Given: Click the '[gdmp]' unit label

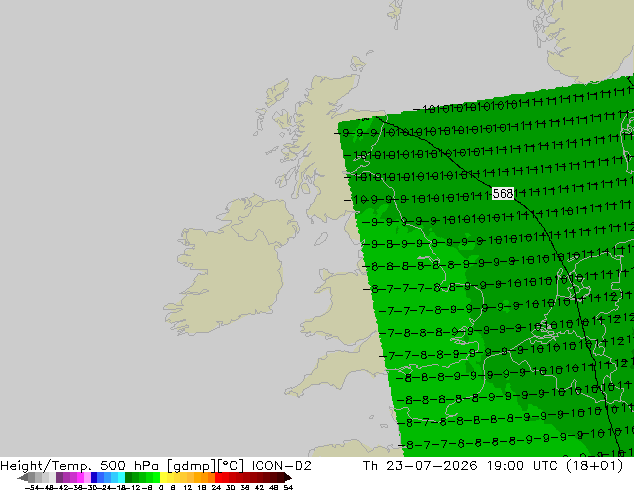Looking at the screenshot, I should [192, 466].
